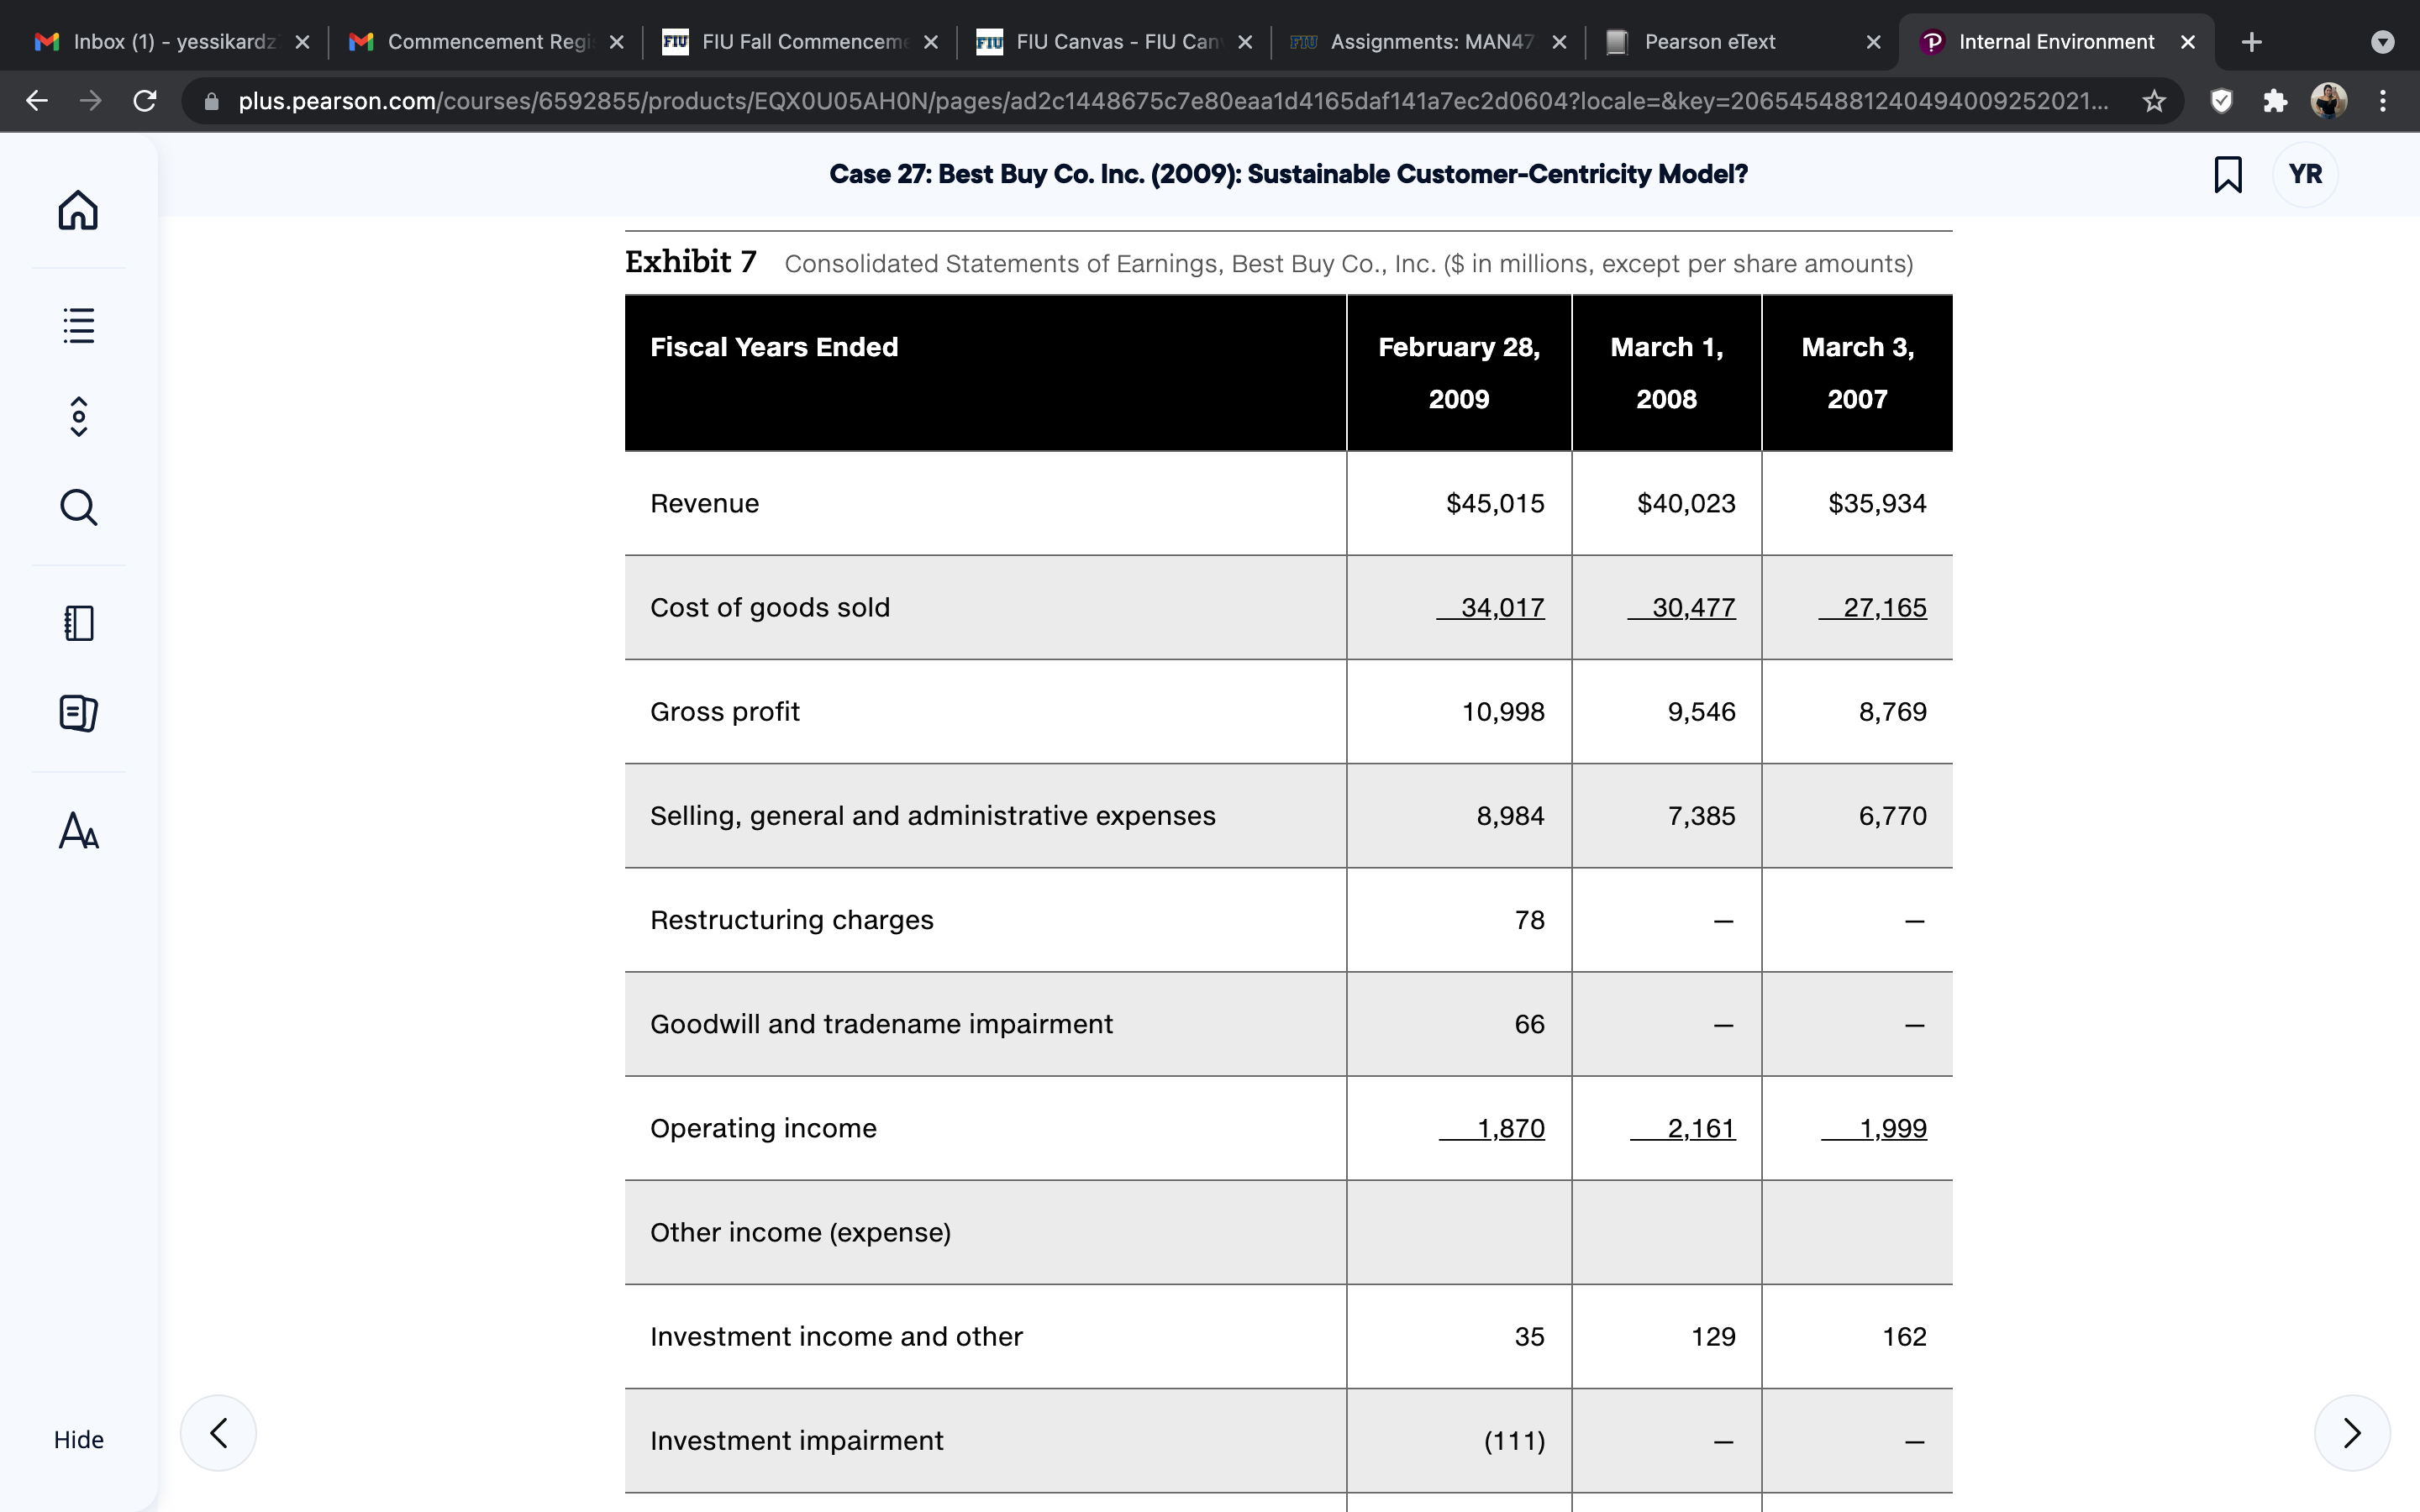Open the flashcards icon in the sidebar
Screen dimensions: 2420x1512
coord(78,713)
